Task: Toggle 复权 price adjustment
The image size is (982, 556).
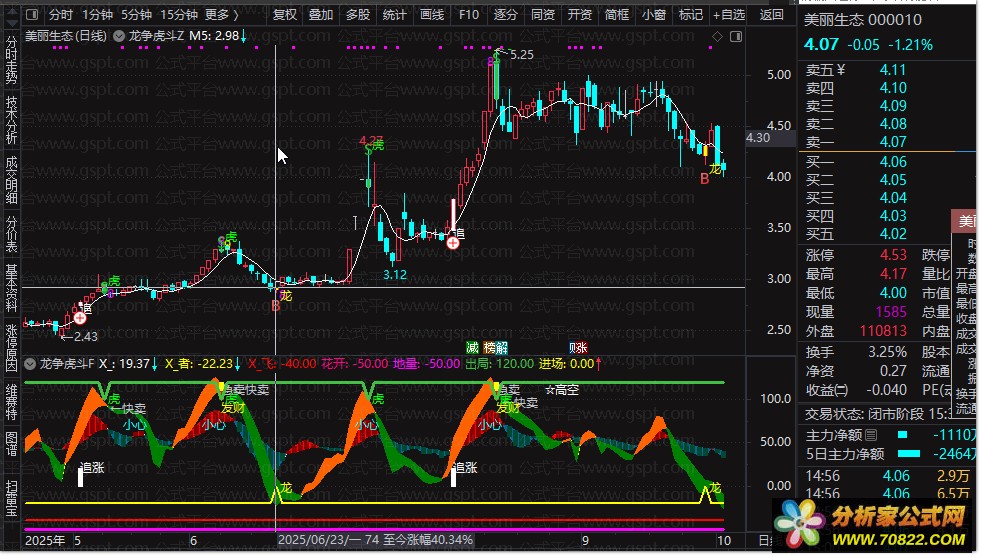Action: pyautogui.click(x=285, y=15)
